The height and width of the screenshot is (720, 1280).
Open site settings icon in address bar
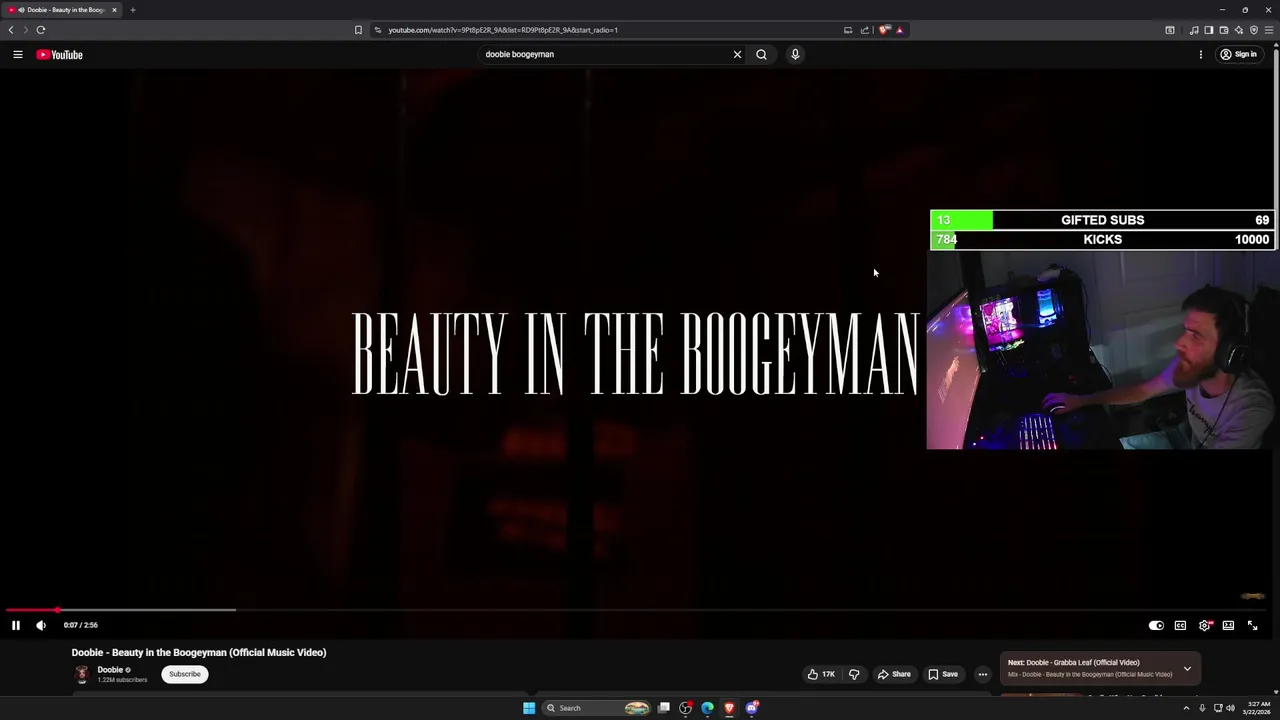377,30
